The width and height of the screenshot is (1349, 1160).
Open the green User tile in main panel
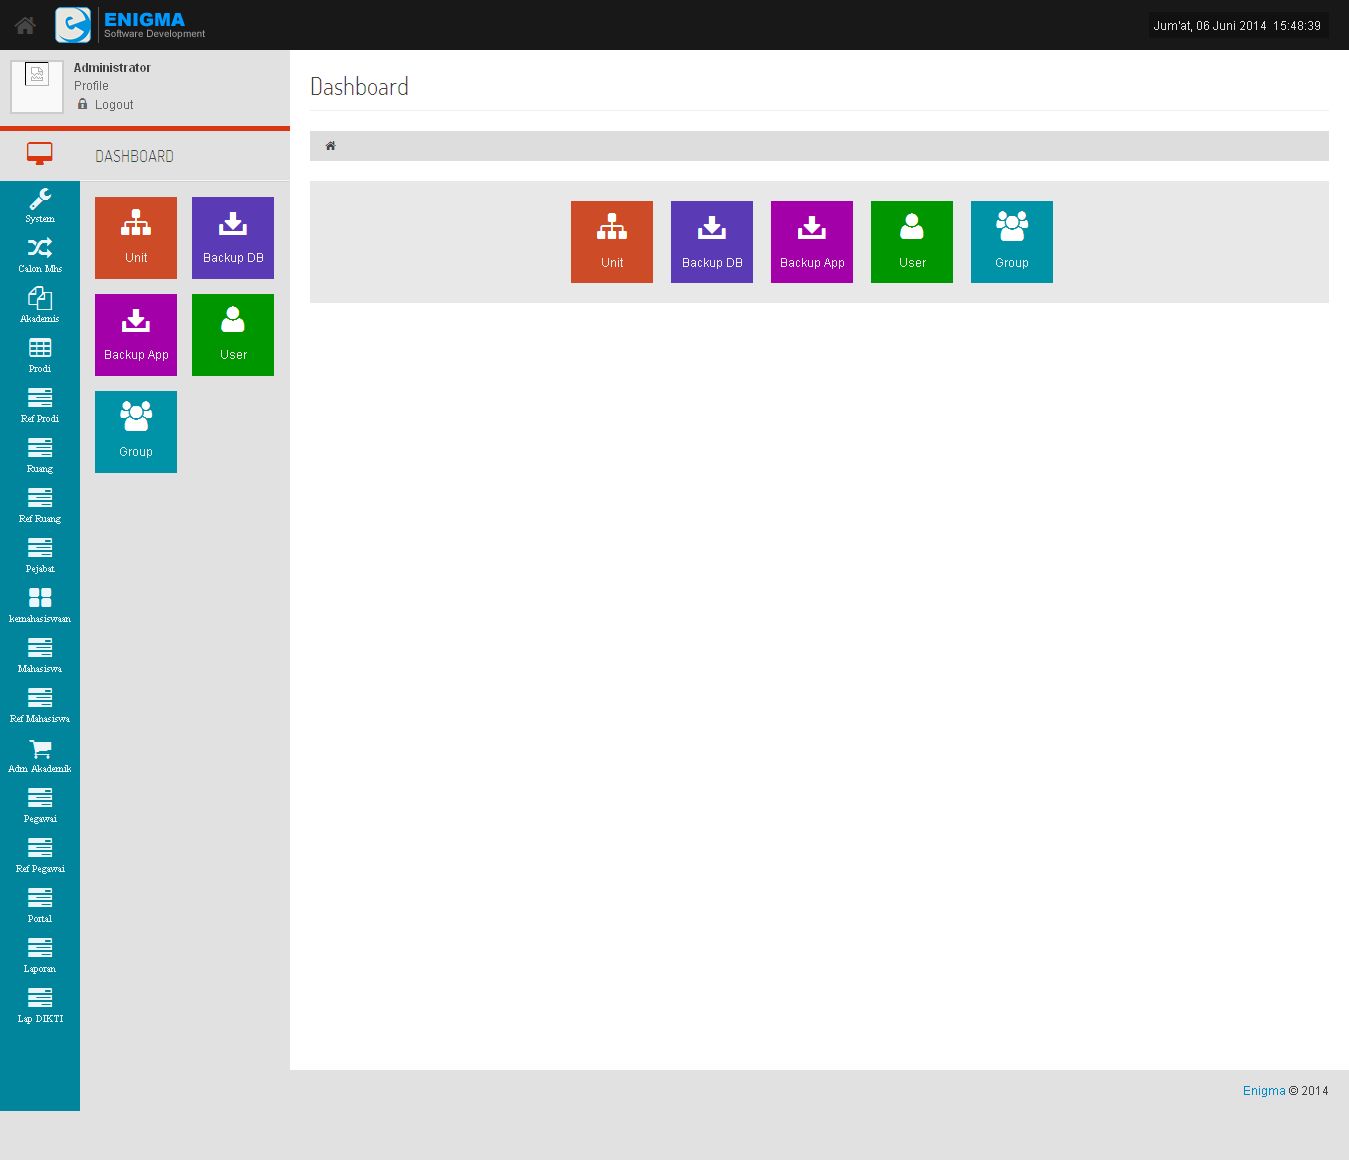(912, 242)
